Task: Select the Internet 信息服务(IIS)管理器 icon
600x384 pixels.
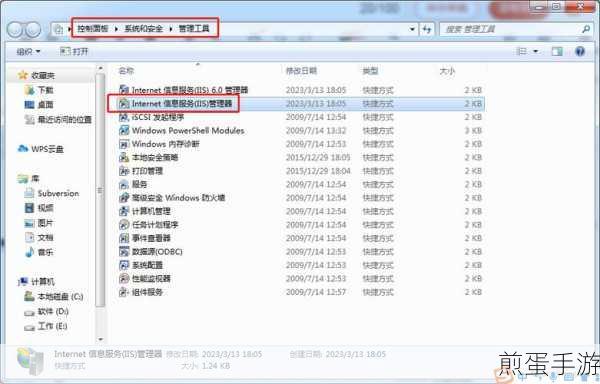Action: point(124,104)
